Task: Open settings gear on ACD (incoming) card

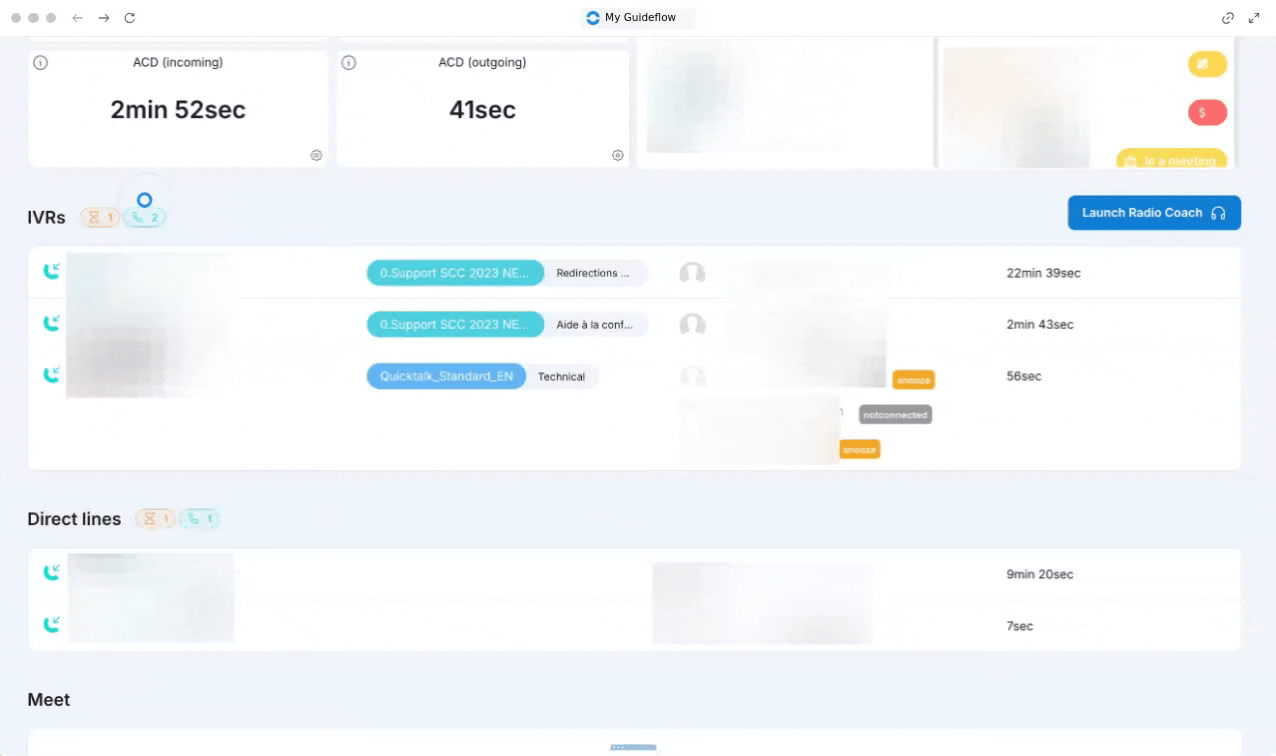Action: tap(316, 155)
